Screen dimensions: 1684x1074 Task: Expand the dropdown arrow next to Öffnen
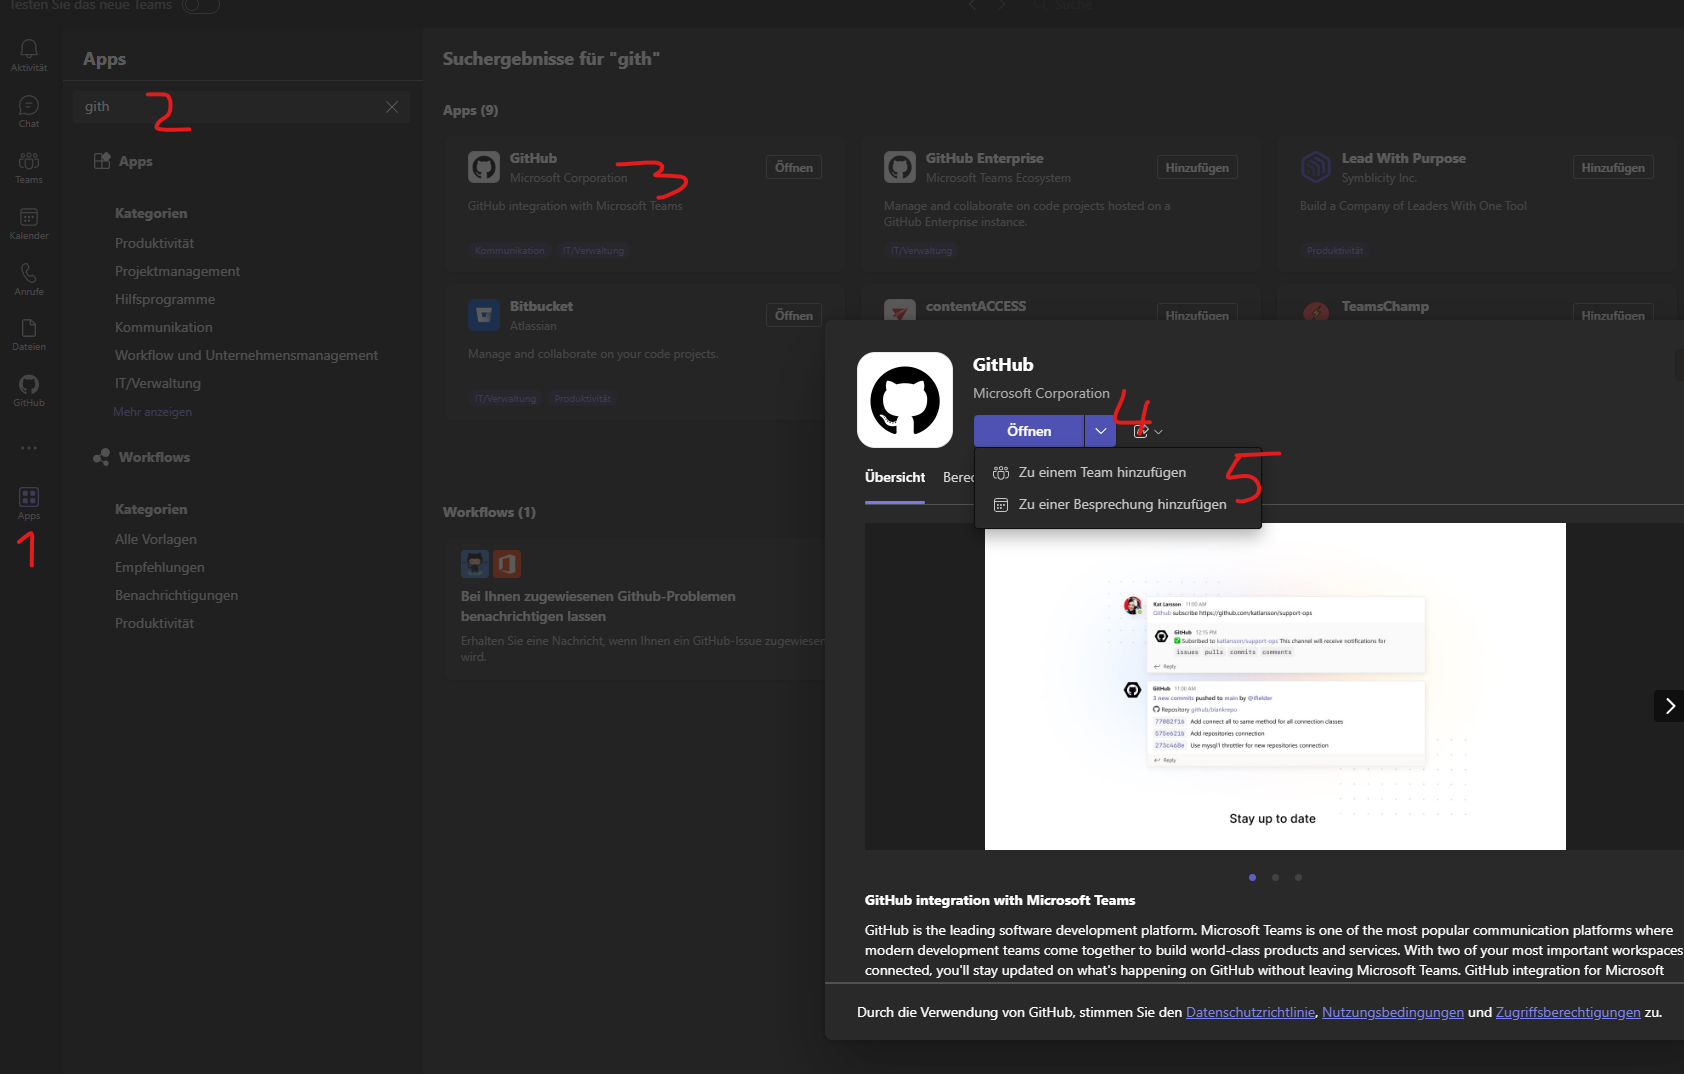coord(1100,431)
